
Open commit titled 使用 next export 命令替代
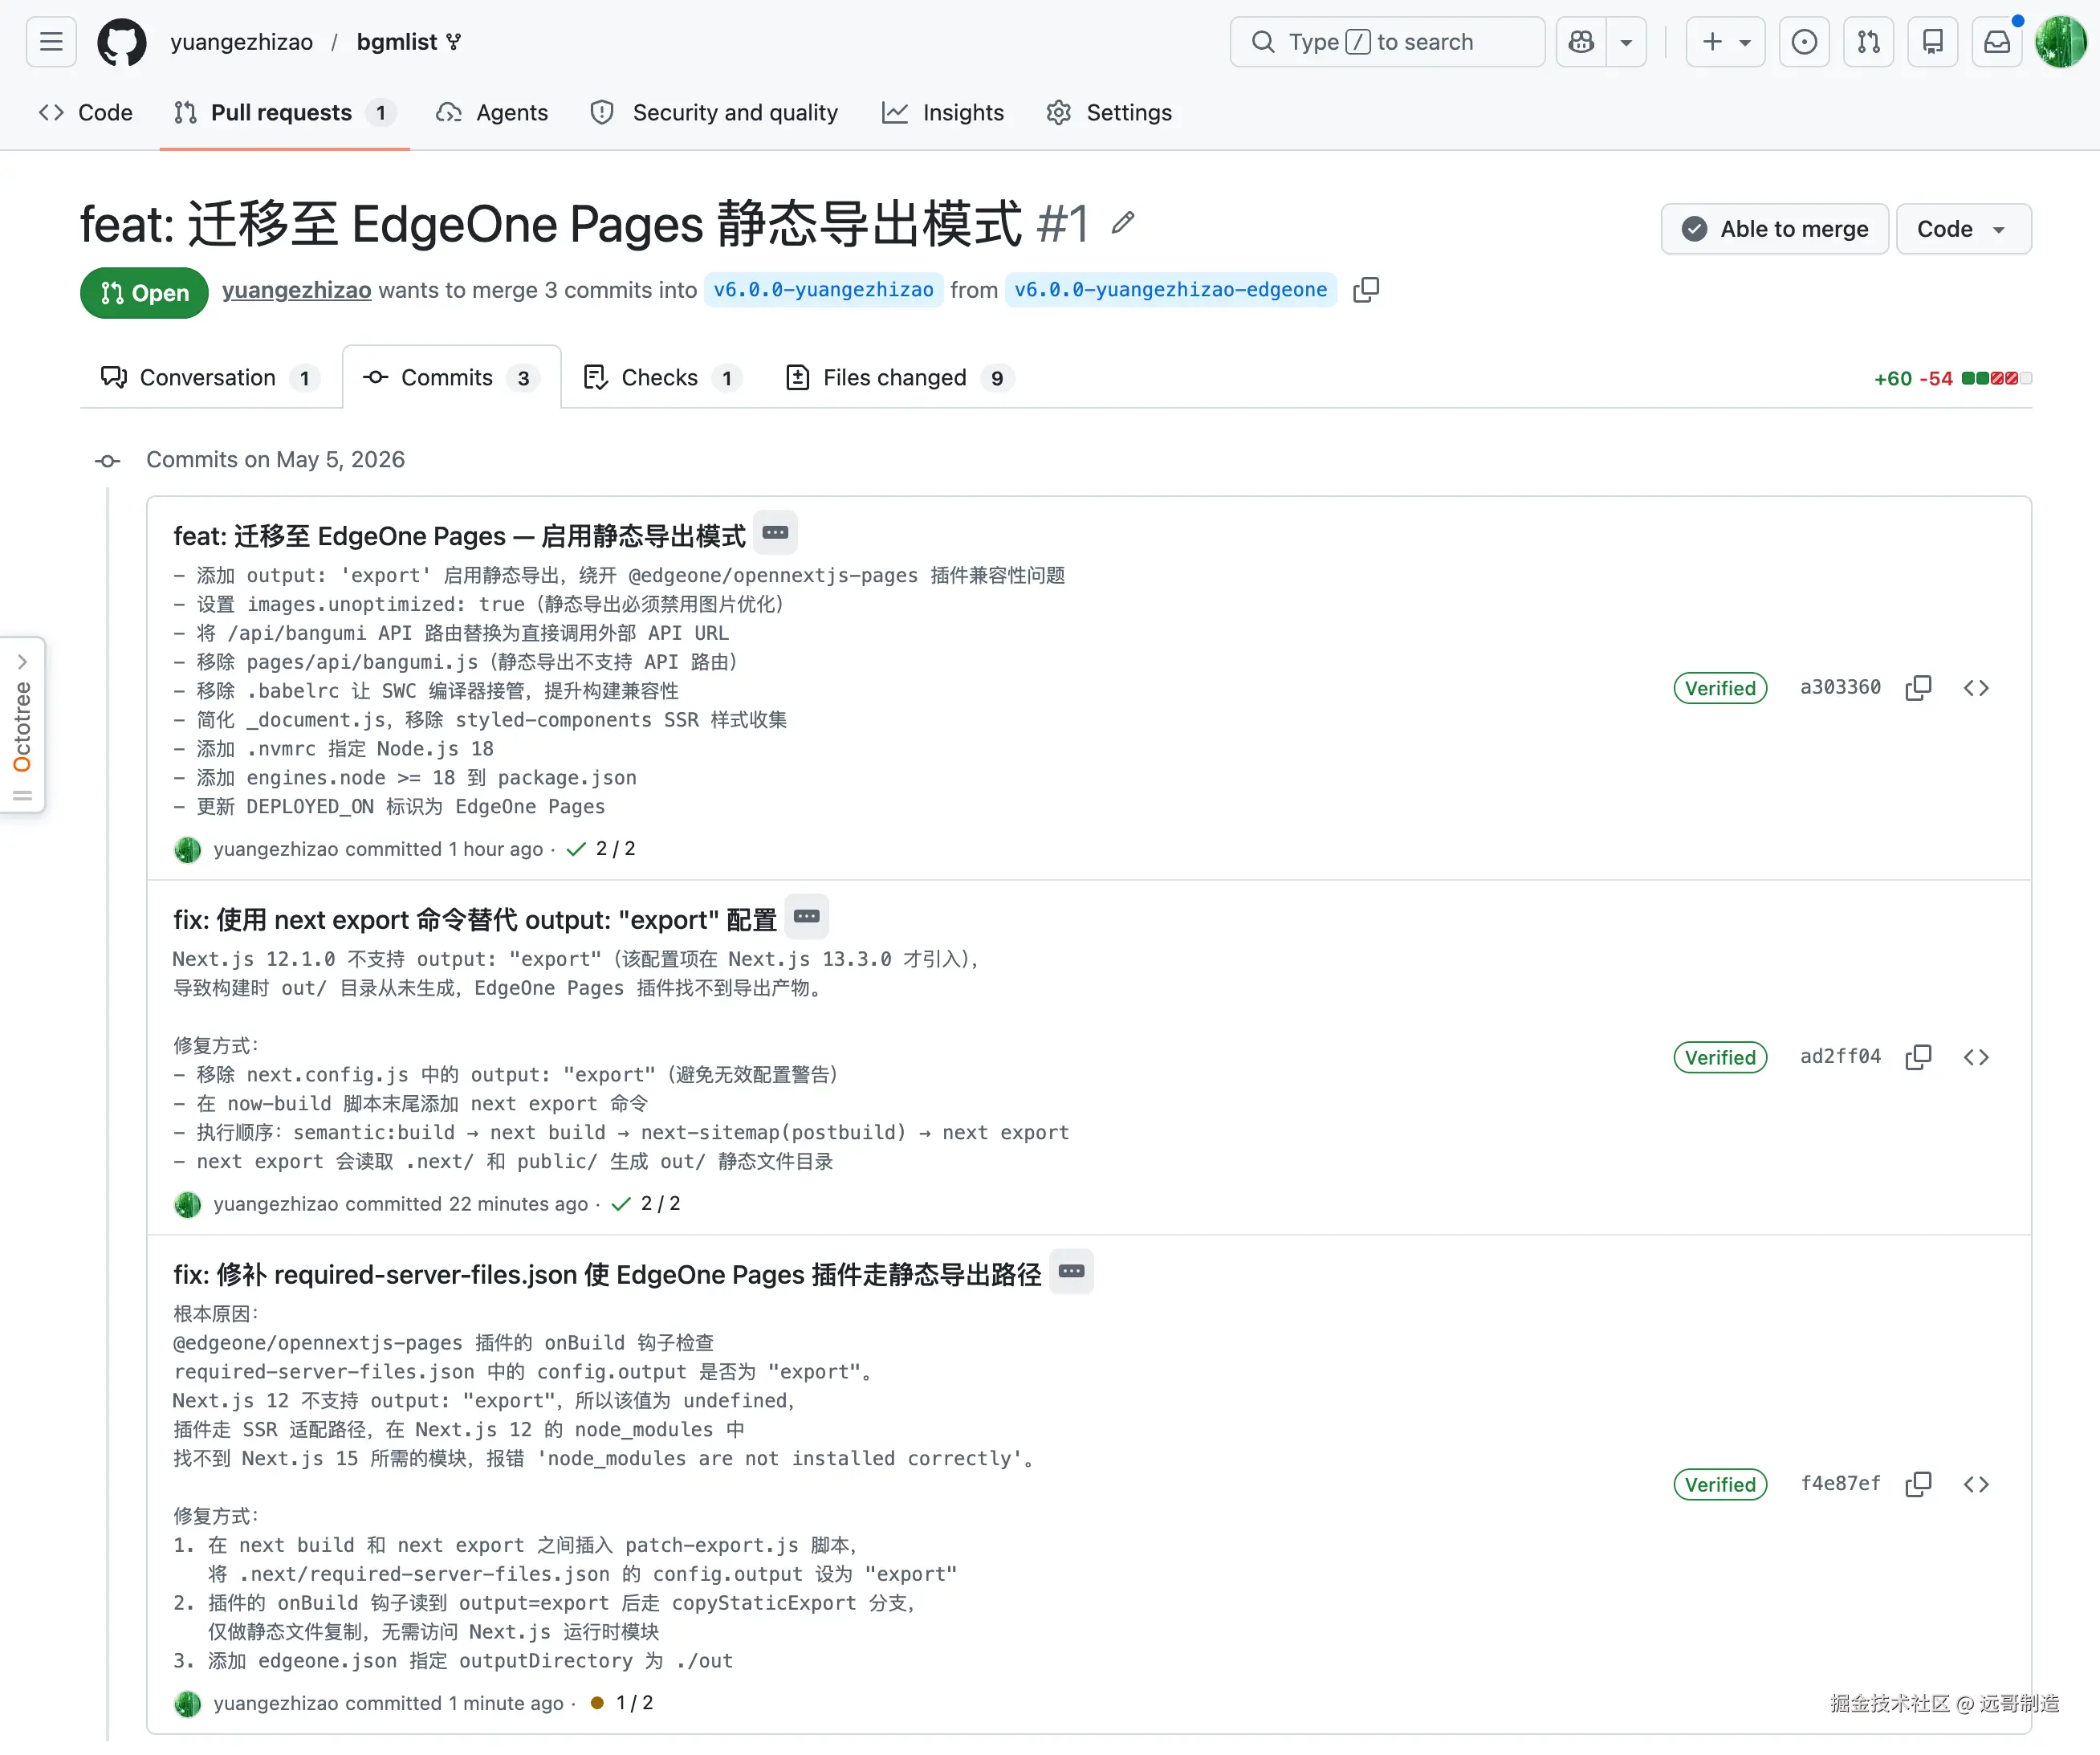coord(475,921)
